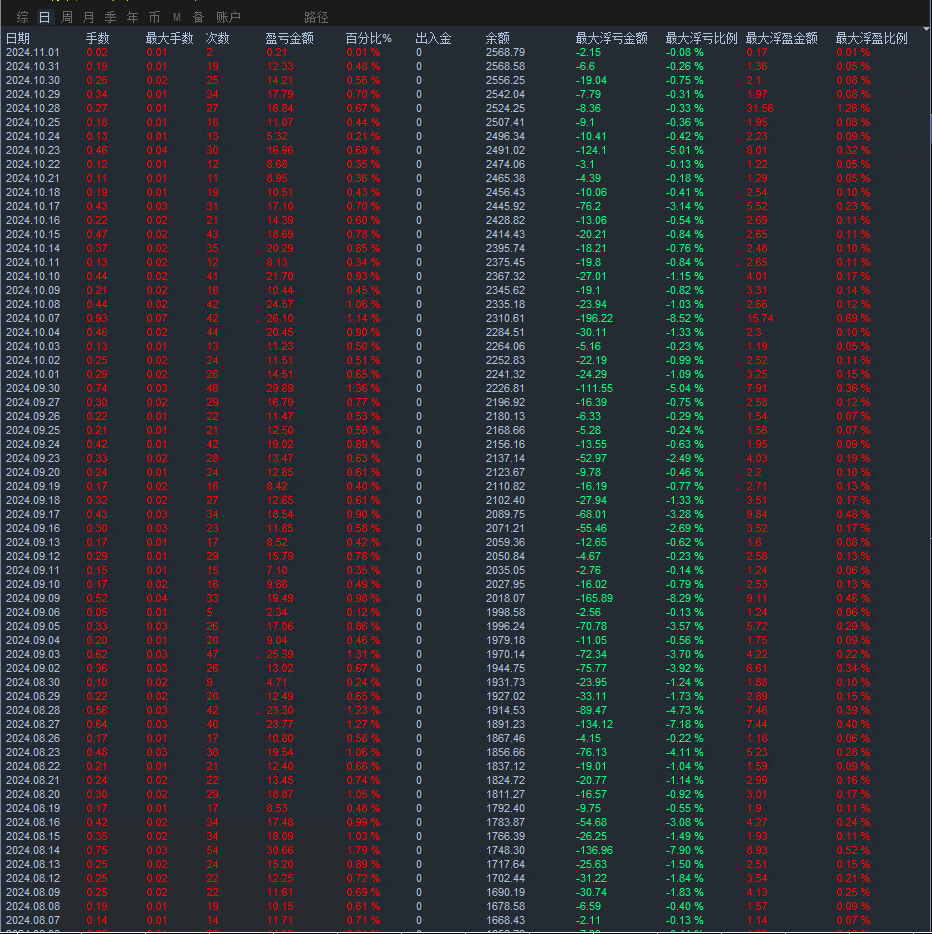Image resolution: width=932 pixels, height=934 pixels.
Task: Click max floating loss -136.96
Action: 594,851
